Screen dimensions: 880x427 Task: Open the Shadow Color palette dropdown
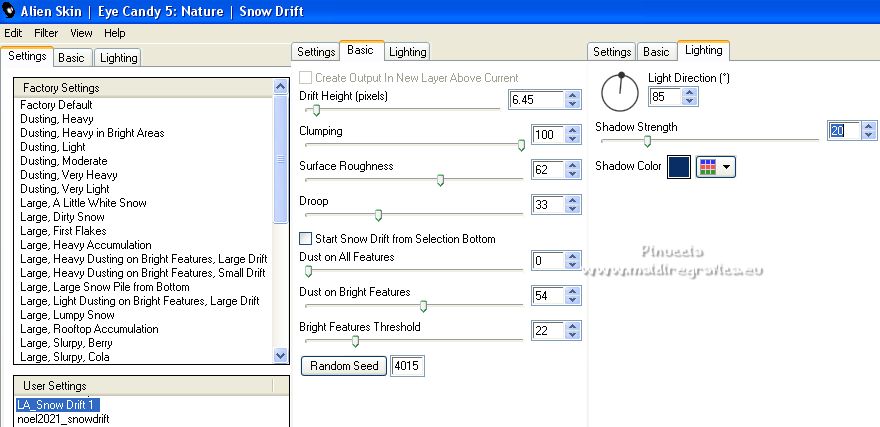716,167
